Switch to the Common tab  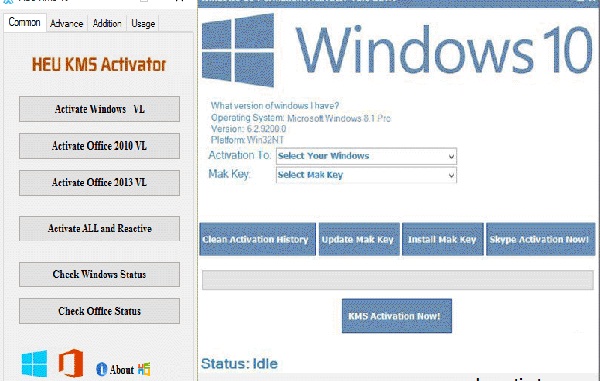[x=24, y=22]
